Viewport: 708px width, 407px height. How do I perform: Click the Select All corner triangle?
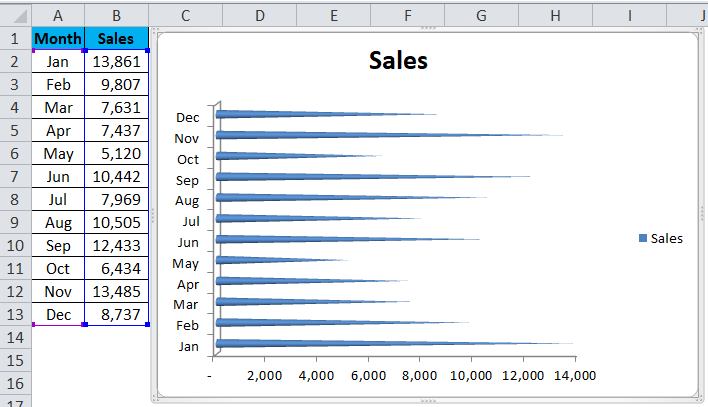16,16
